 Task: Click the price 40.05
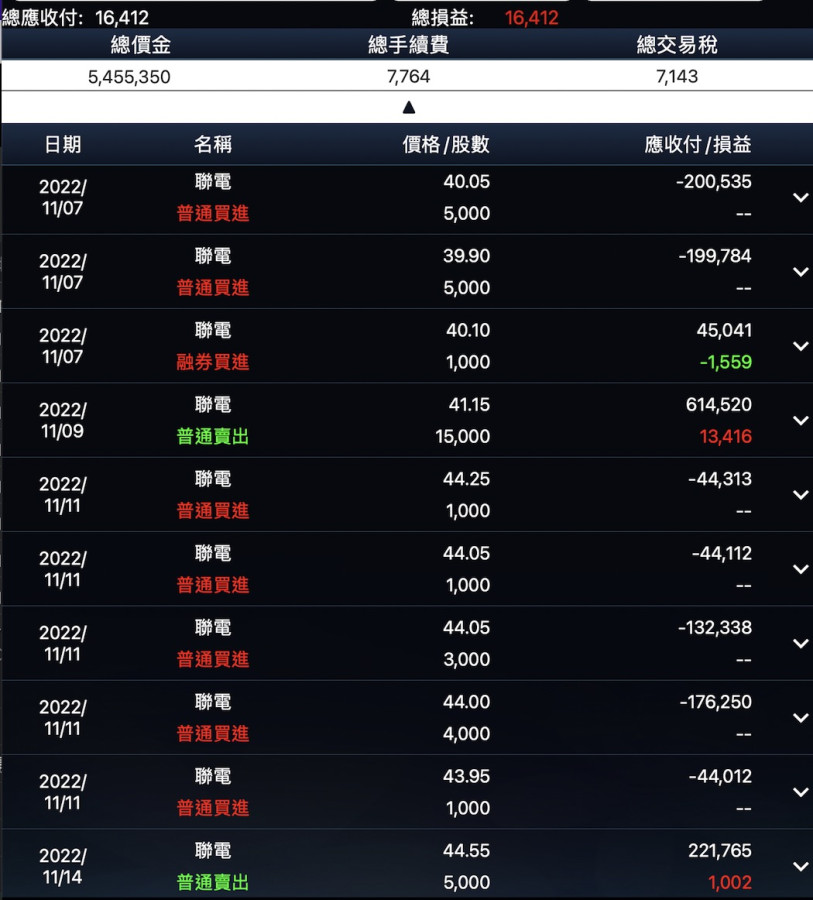tap(466, 181)
